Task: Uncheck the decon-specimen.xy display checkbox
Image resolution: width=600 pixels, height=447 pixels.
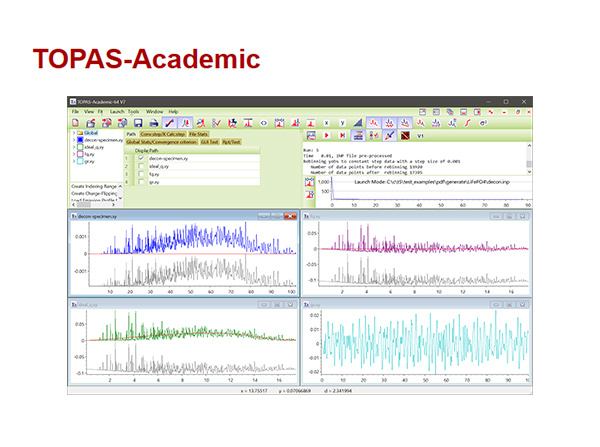Action: coord(141,158)
